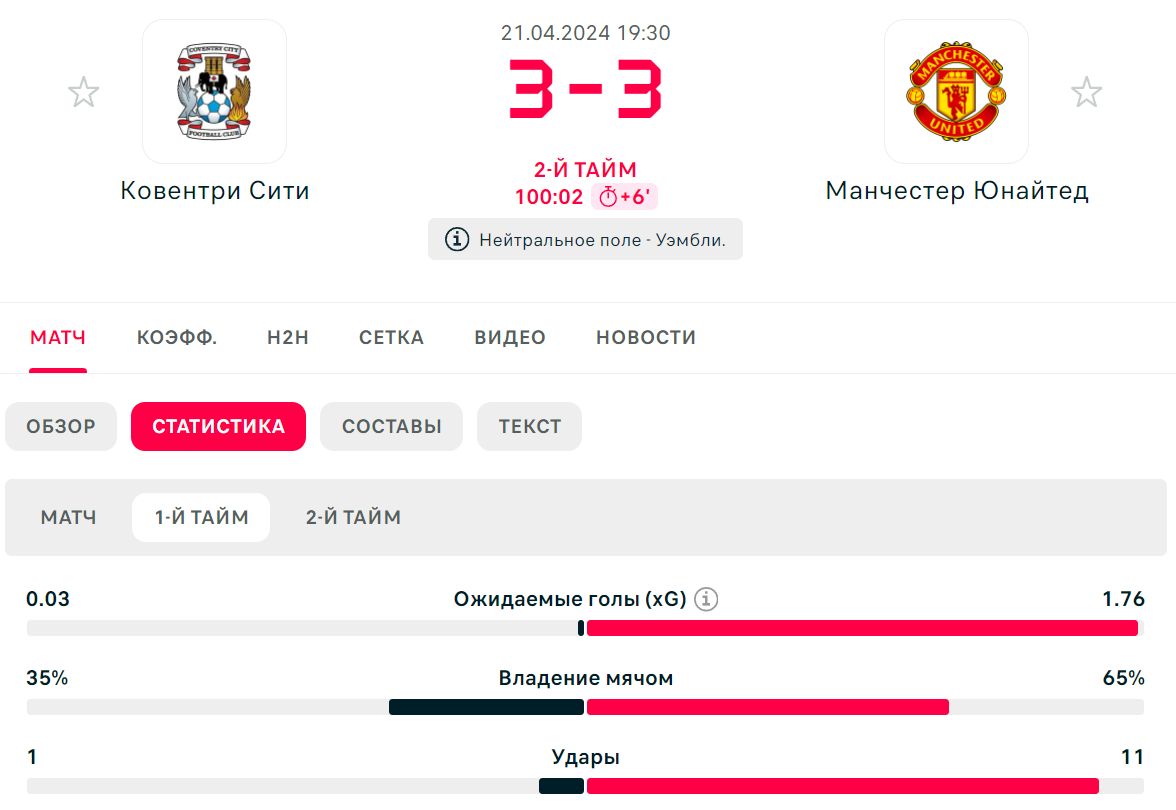
Task: Open the Coventry City club crest
Action: coord(214,92)
